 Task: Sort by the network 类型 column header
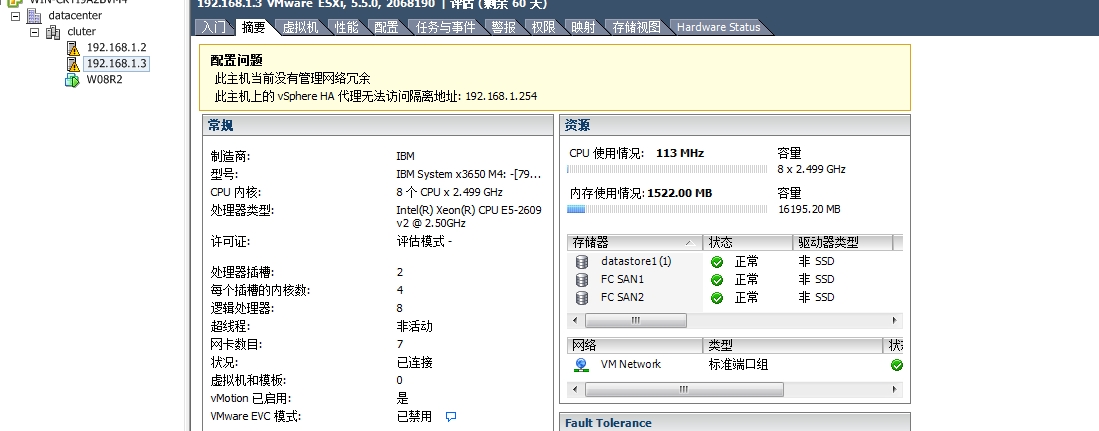tap(793, 346)
